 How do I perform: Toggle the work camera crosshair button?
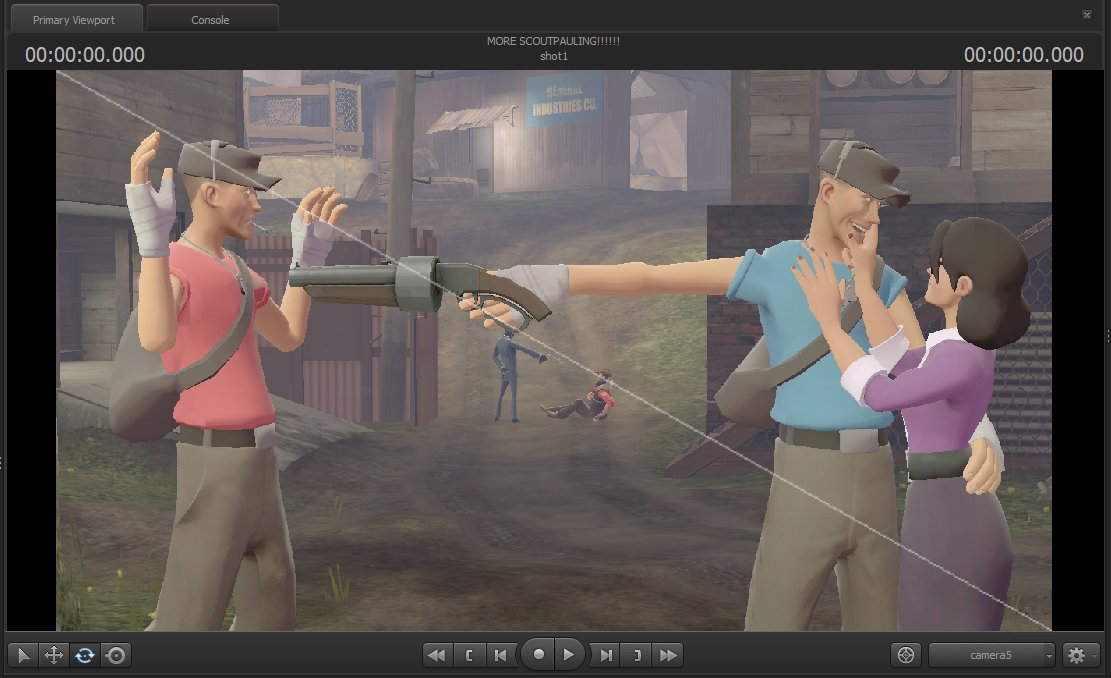(906, 655)
